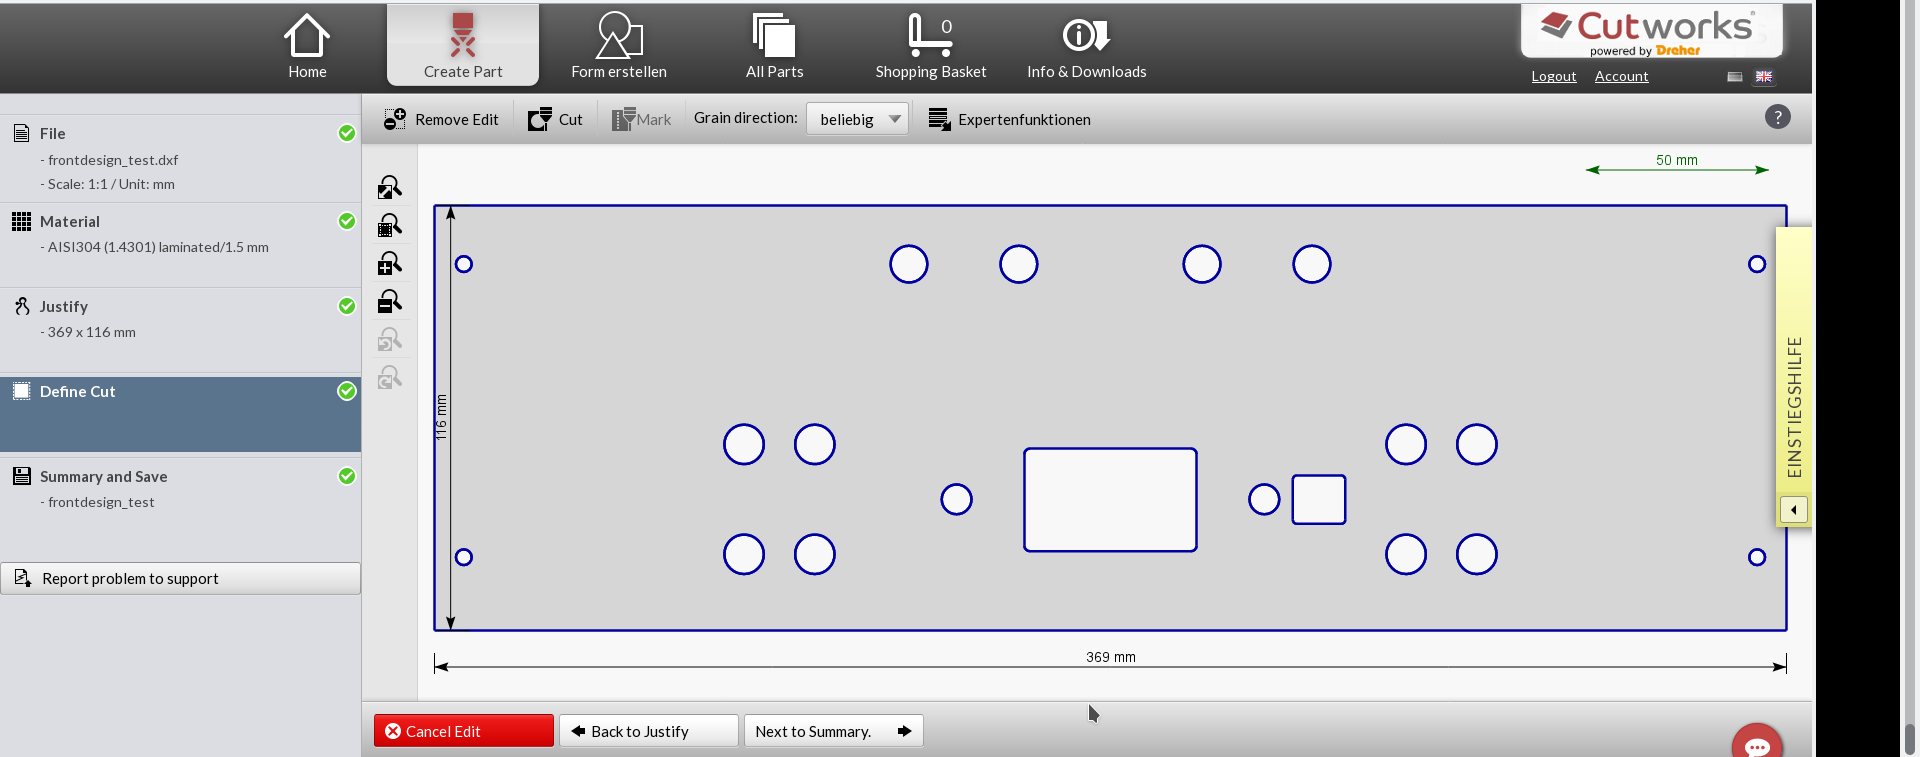Select the circle left of large rectangle
The height and width of the screenshot is (757, 1920).
(956, 499)
